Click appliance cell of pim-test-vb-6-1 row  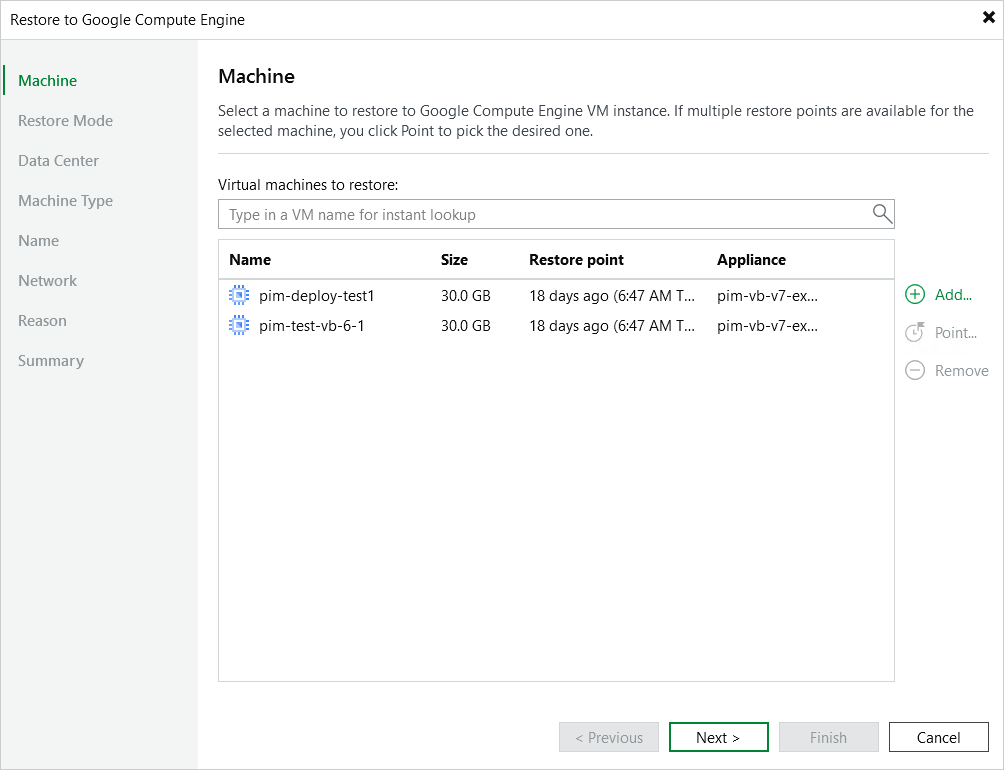tap(767, 325)
